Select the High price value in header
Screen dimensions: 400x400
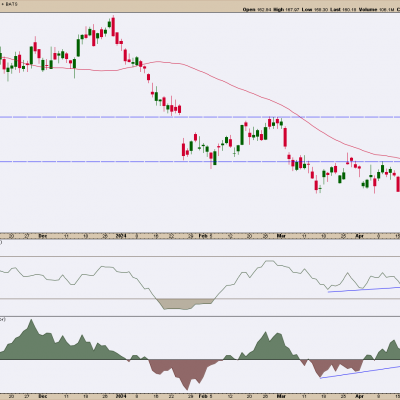pos(293,10)
